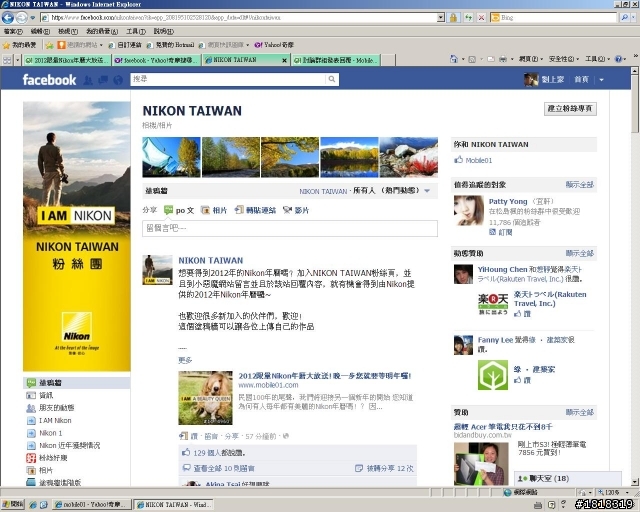Open the Facebook account dropdown arrow
Image resolution: width=640 pixels, height=512 pixels.
(601, 80)
